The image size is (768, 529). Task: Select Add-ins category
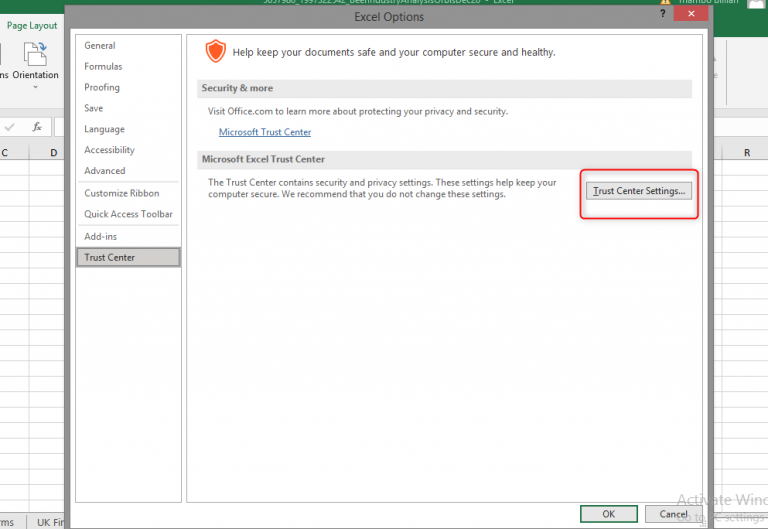point(100,237)
